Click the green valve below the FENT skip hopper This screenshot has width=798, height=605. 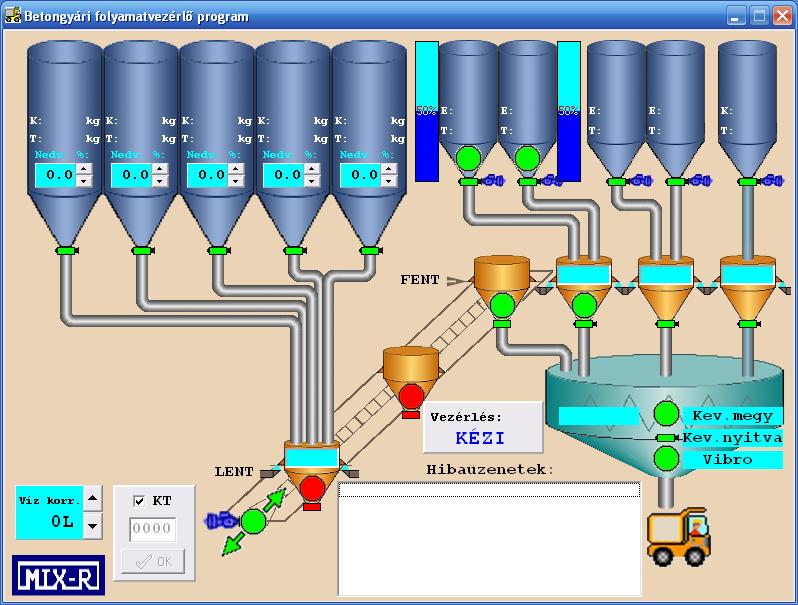click(x=502, y=324)
